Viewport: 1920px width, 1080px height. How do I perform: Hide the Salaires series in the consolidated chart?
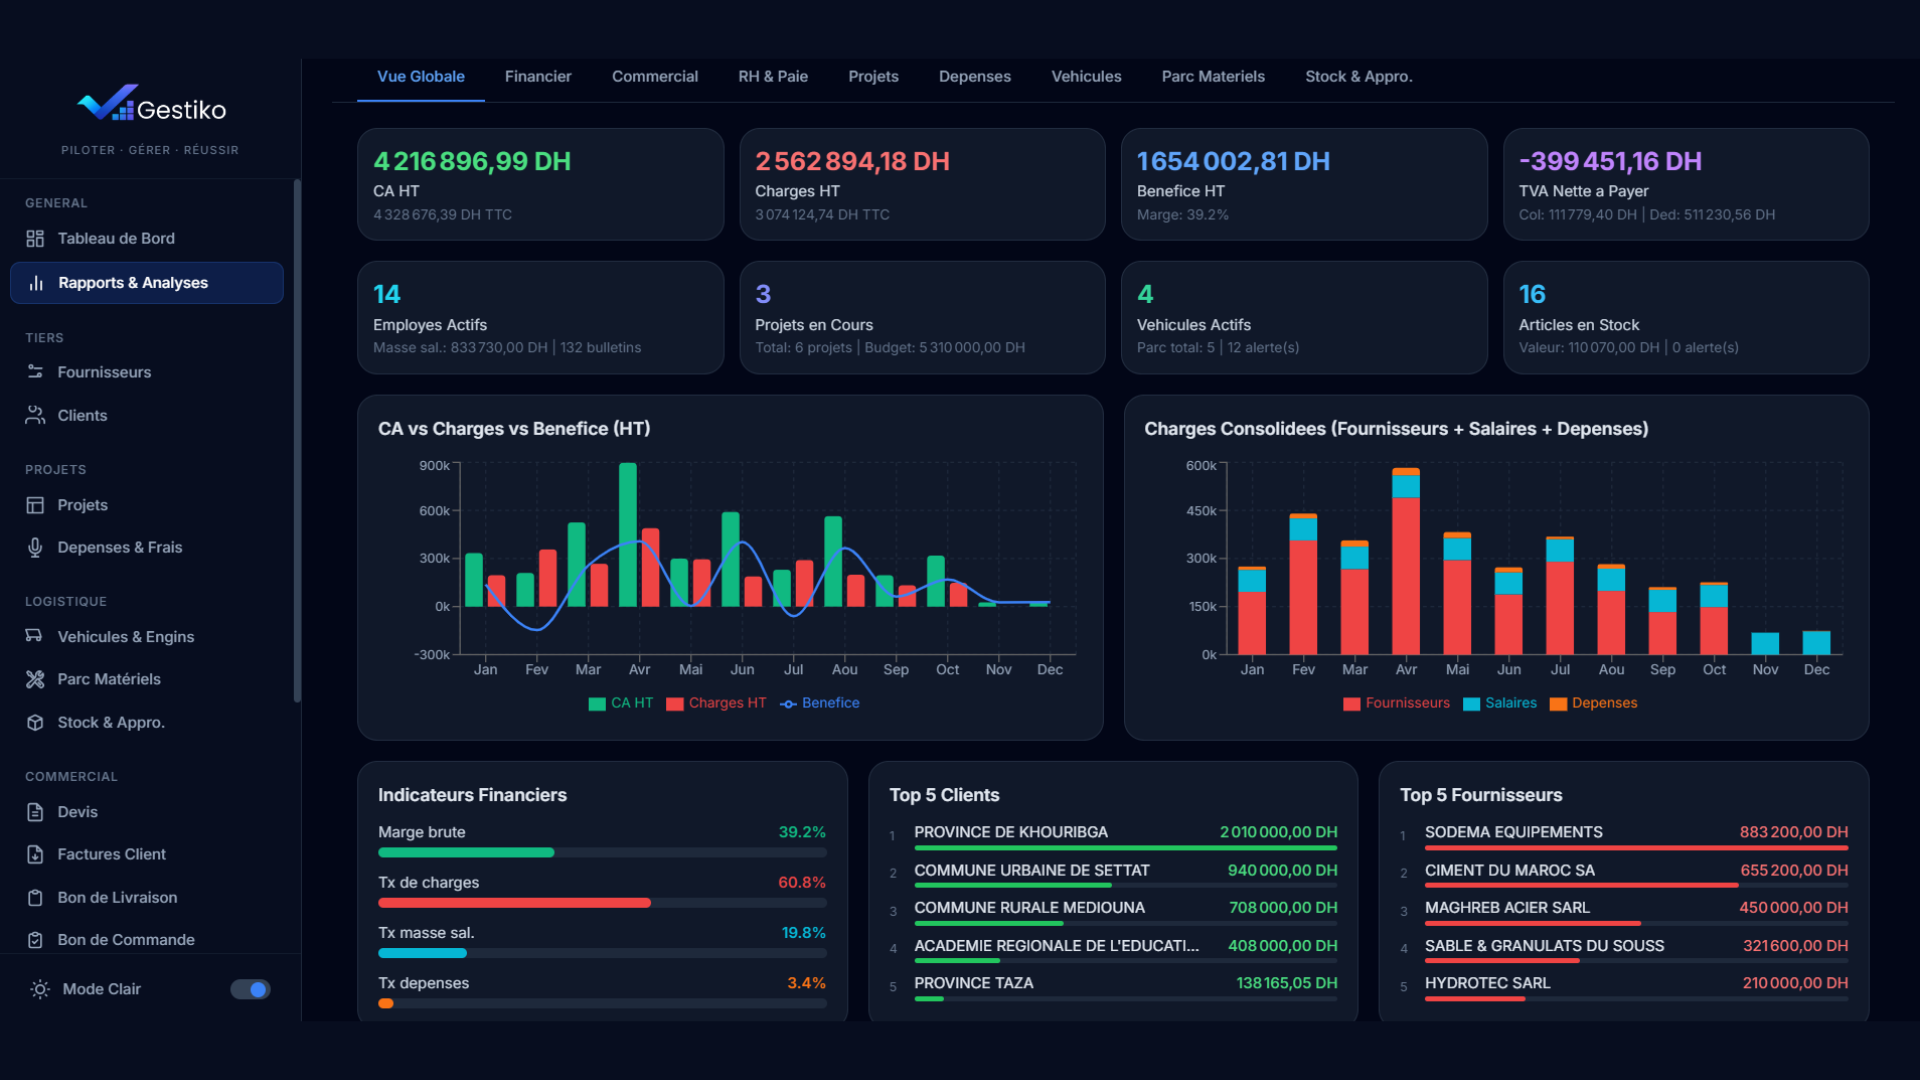(1501, 703)
